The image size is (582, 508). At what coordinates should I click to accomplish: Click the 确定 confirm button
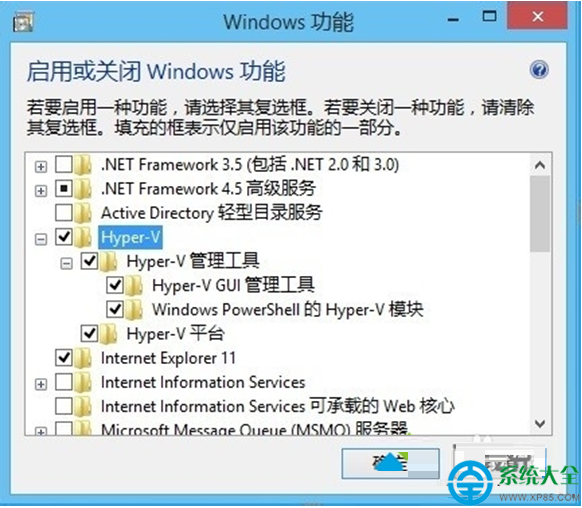point(390,463)
